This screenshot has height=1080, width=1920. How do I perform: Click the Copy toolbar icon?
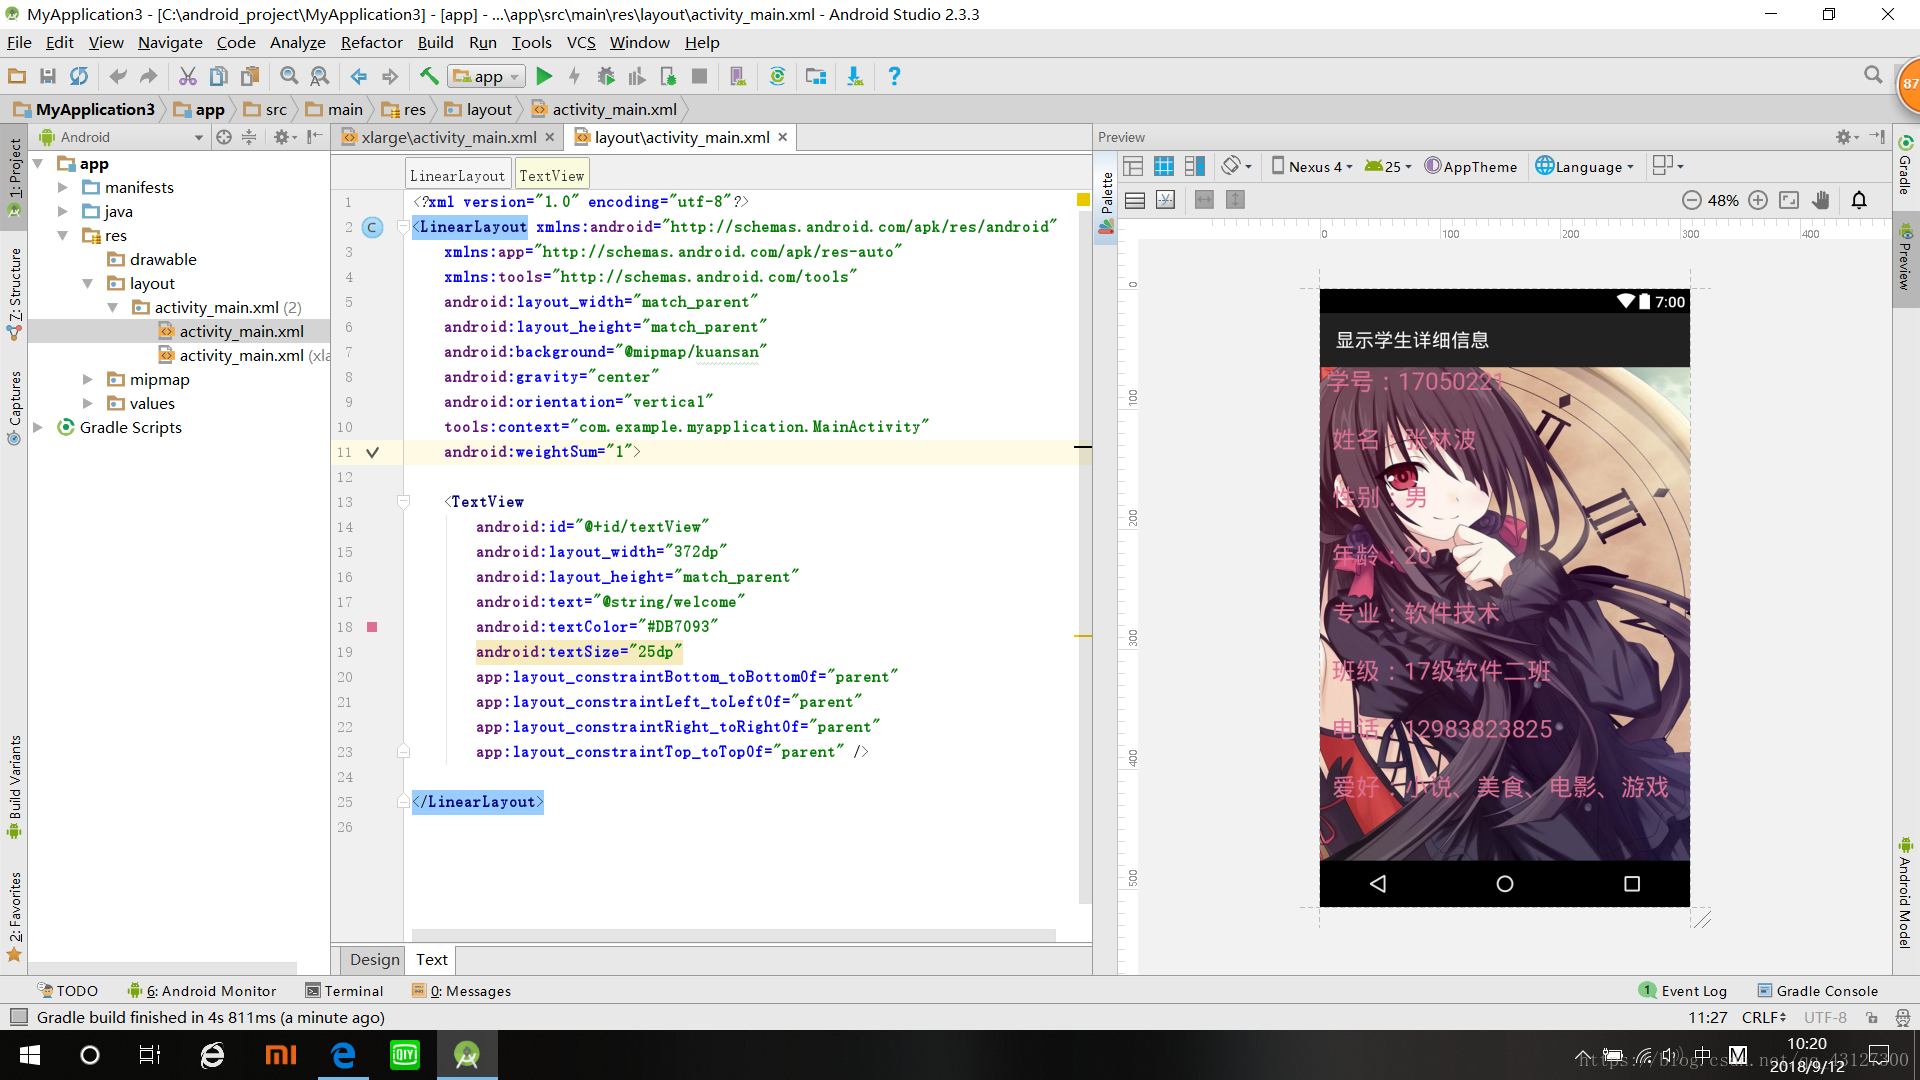coord(219,76)
